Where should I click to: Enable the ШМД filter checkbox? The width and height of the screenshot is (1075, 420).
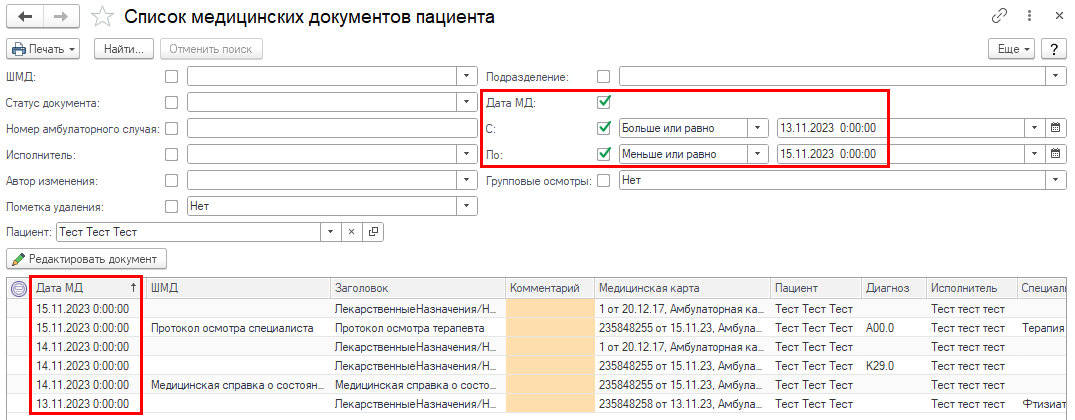click(x=172, y=76)
